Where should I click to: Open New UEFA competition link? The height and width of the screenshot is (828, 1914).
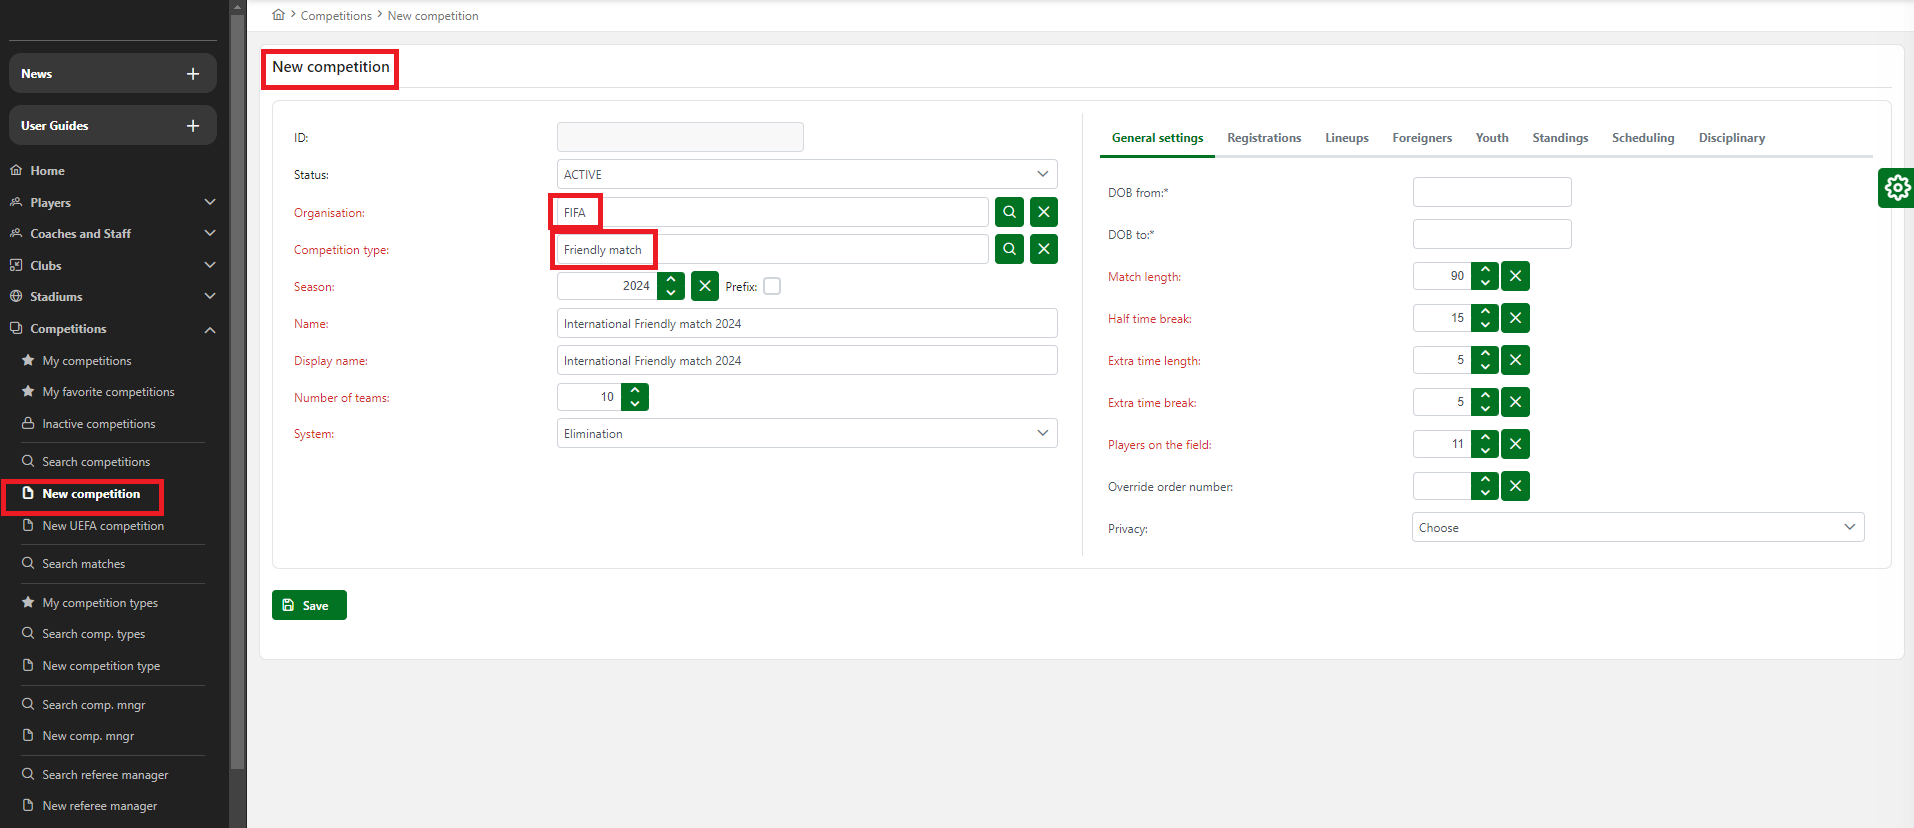pos(103,526)
